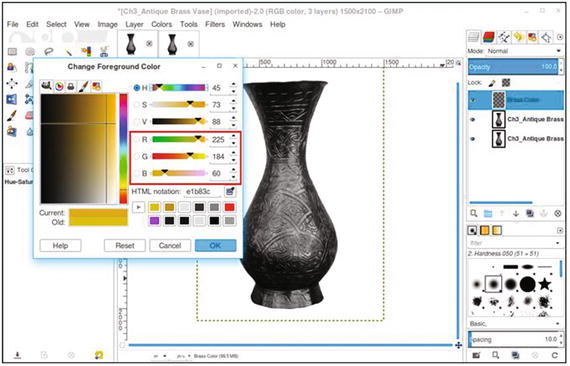Toggle the Lock alpha channel checkerboard icon
Viewport: 570px width, 366px height.
coord(506,83)
